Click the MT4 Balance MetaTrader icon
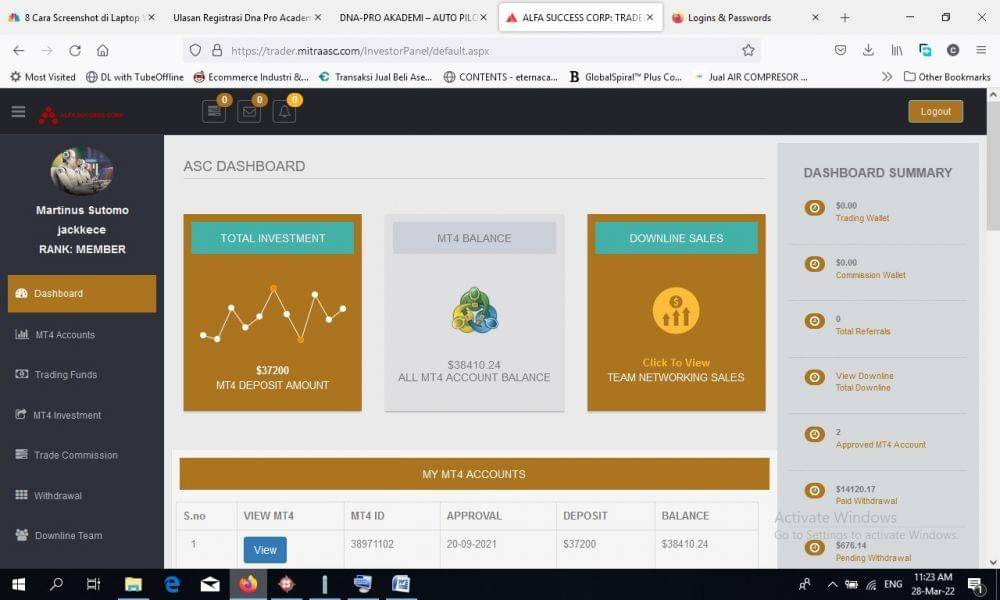This screenshot has height=600, width=1000. pyautogui.click(x=474, y=311)
